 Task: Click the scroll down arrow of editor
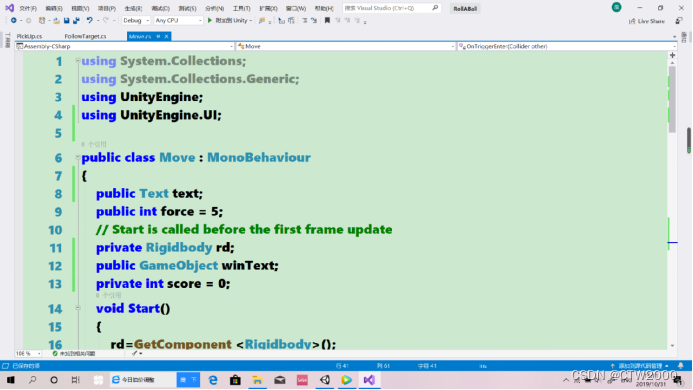[x=672, y=346]
